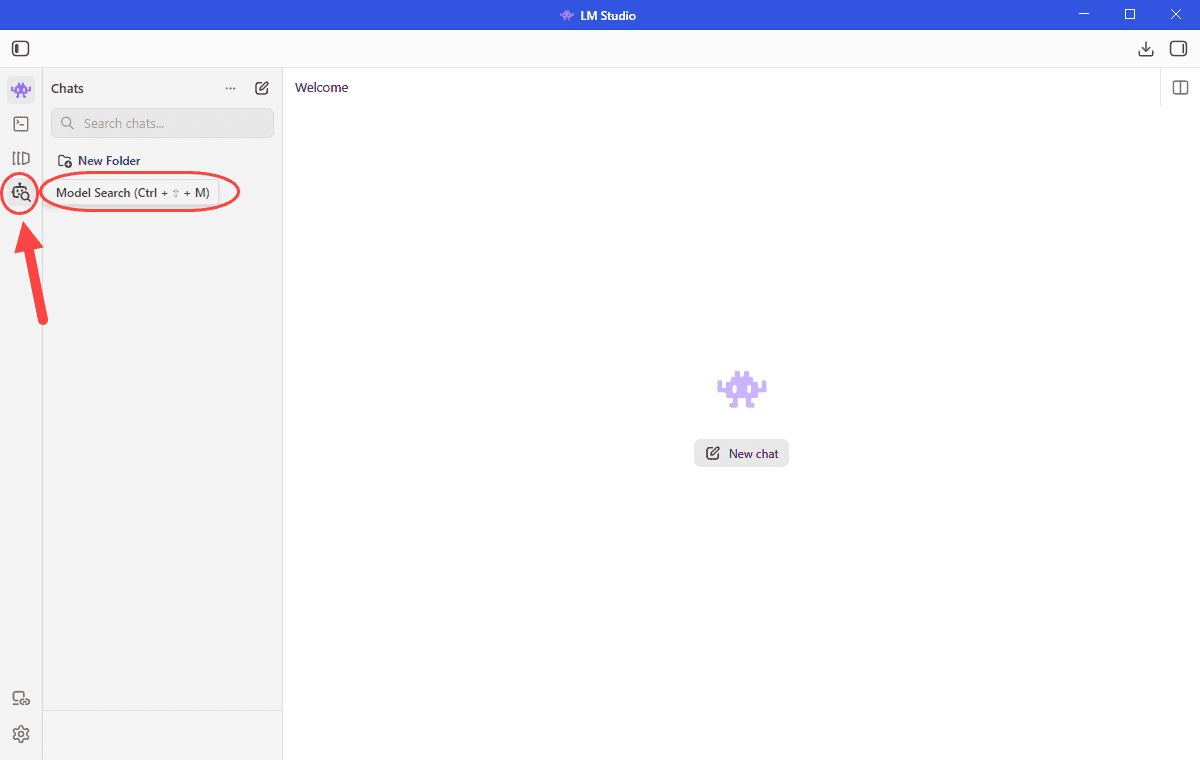
Task: Click the New Folder item
Action: 99,161
